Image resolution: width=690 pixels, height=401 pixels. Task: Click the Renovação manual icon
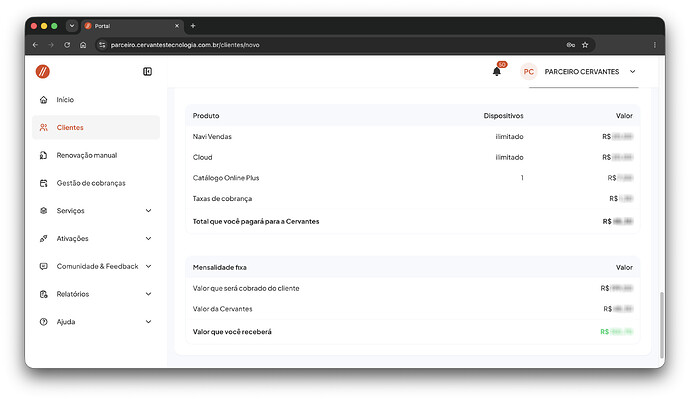click(x=44, y=155)
